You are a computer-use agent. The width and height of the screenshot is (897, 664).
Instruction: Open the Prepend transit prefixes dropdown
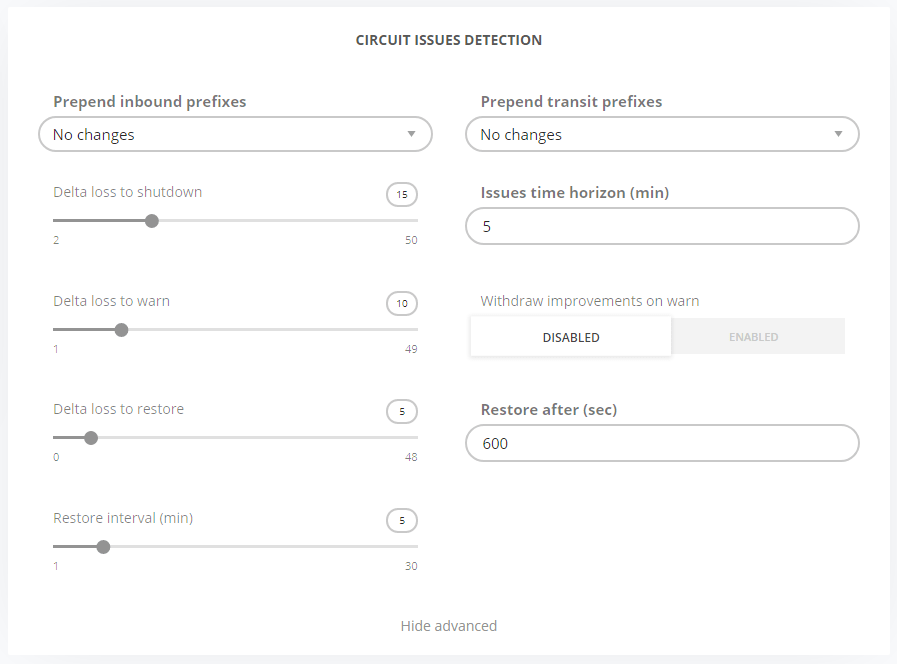tap(662, 134)
